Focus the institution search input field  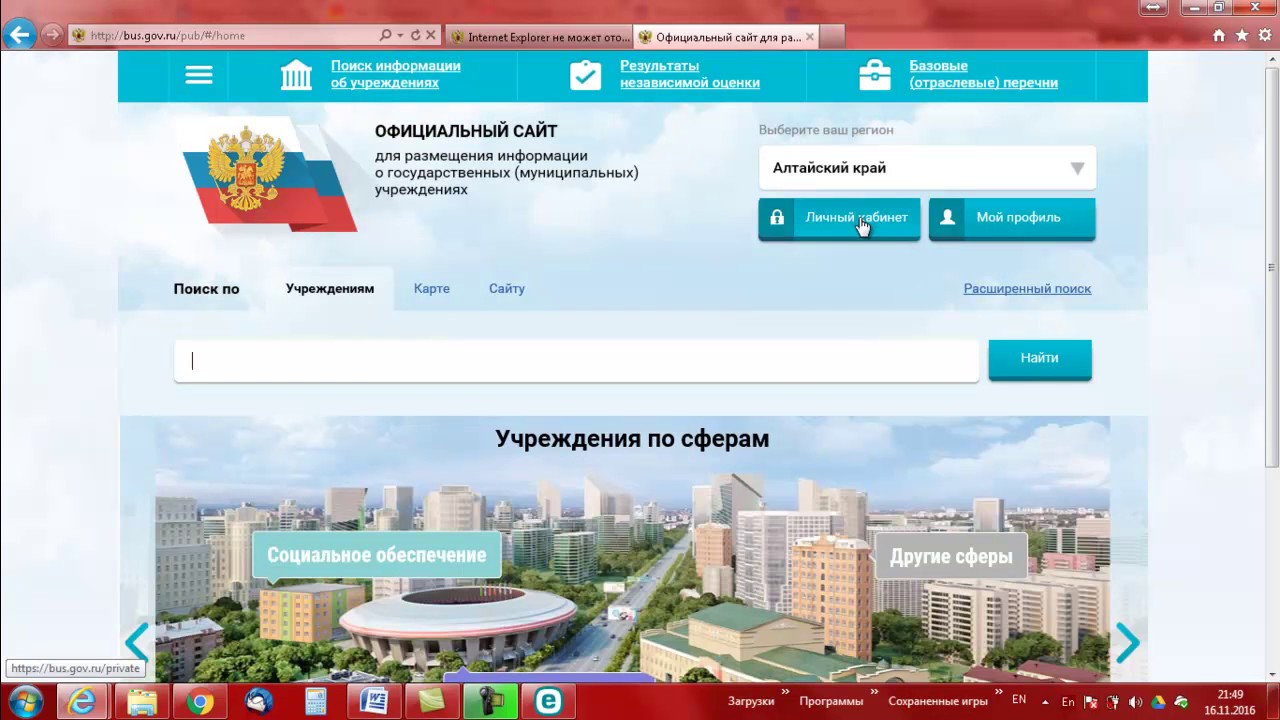pos(577,361)
